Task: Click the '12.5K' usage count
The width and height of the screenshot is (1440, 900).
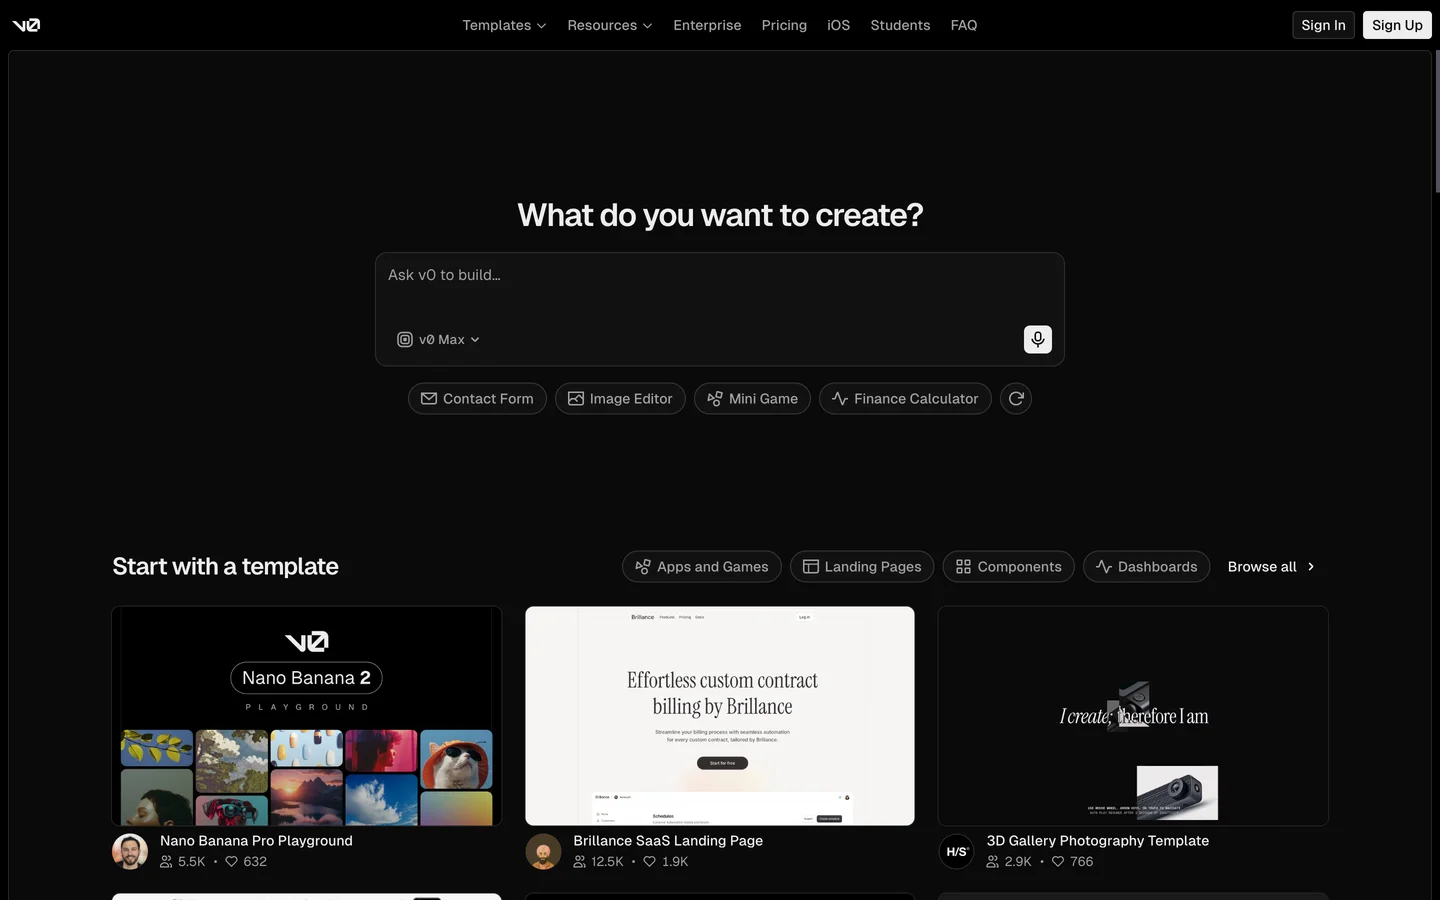Action: pos(607,862)
